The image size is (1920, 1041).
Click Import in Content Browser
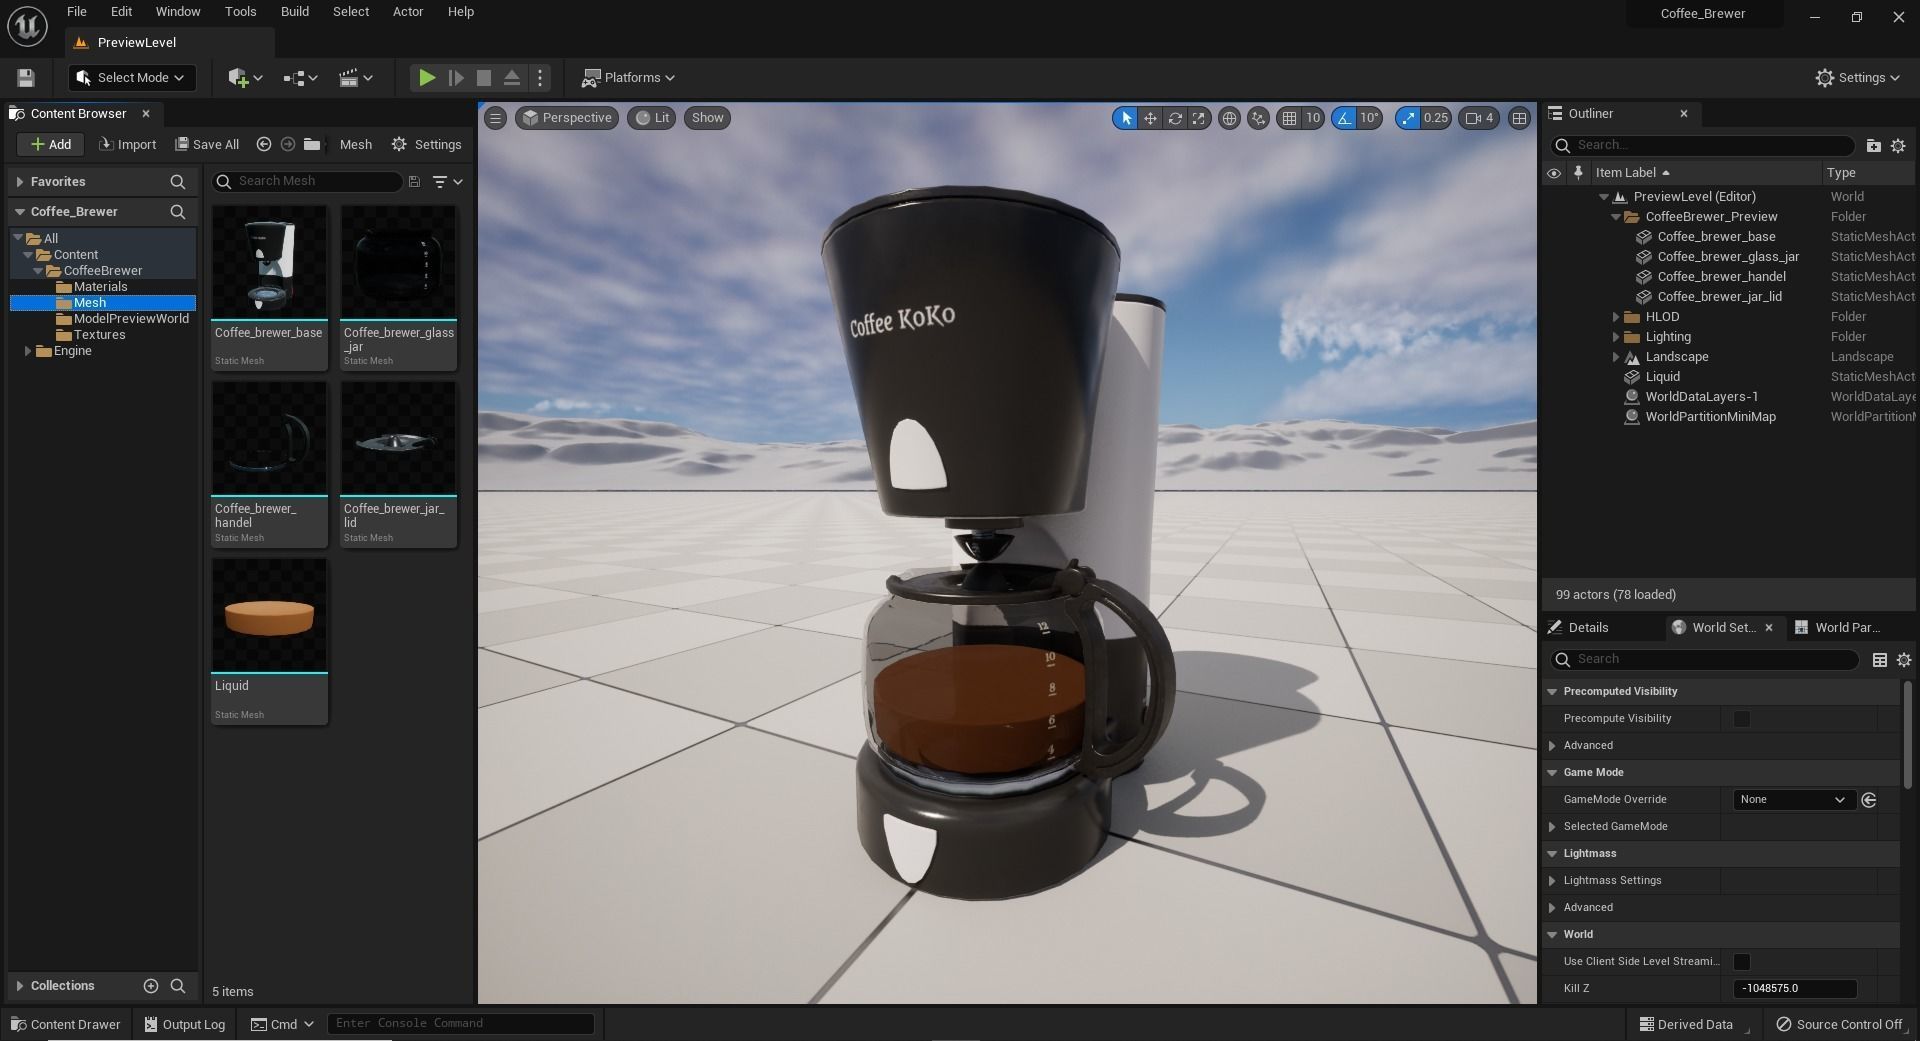tap(128, 144)
